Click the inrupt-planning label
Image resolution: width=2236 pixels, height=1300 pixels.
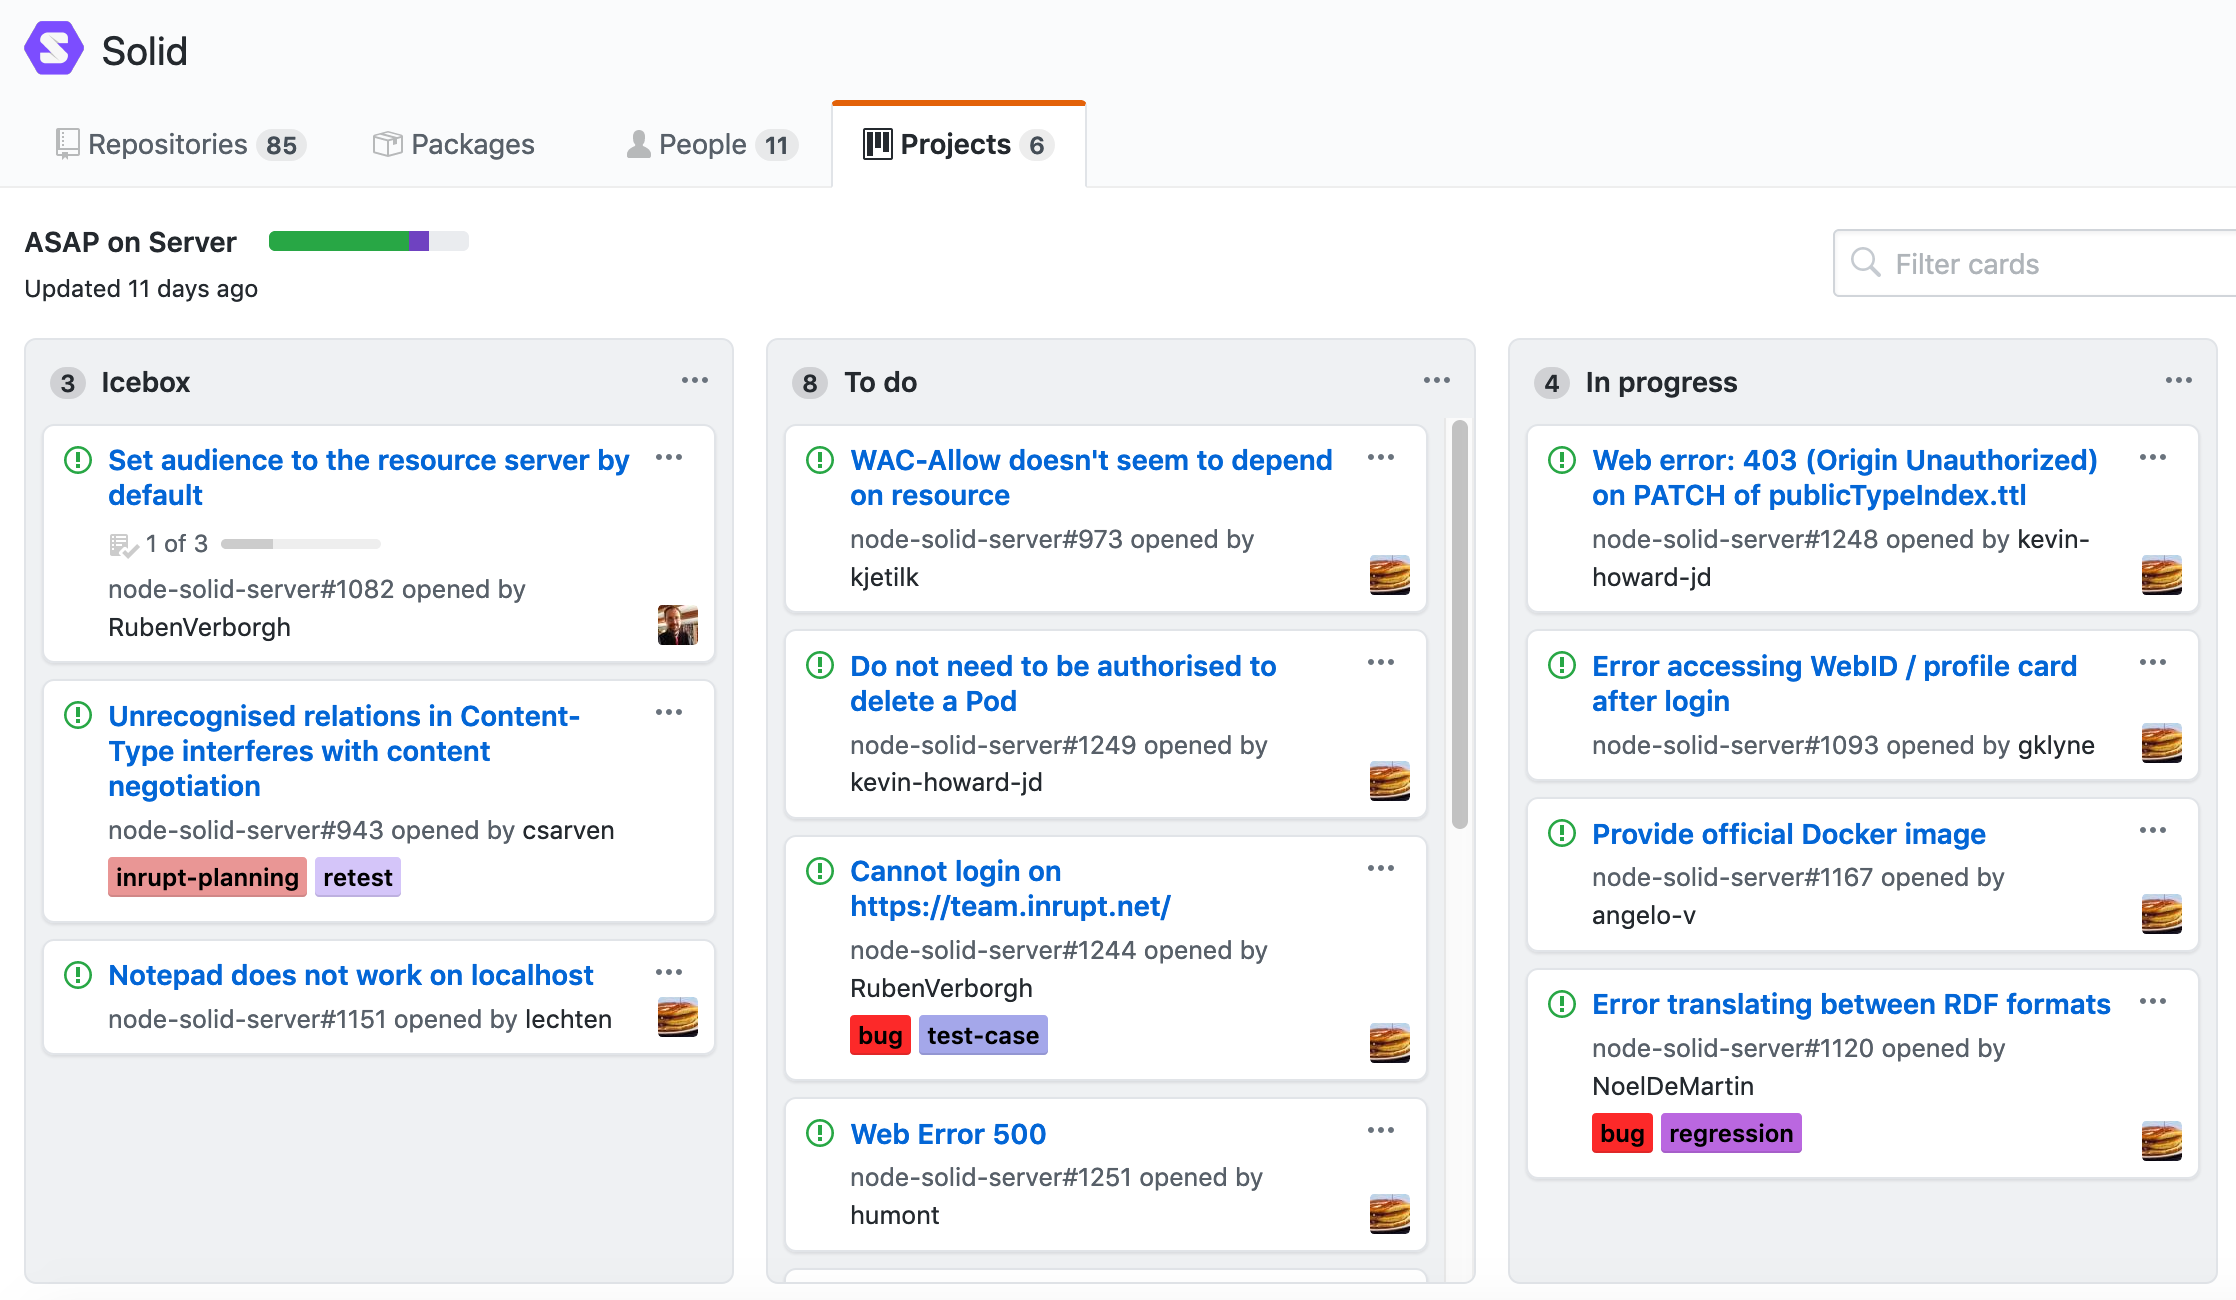coord(207,877)
